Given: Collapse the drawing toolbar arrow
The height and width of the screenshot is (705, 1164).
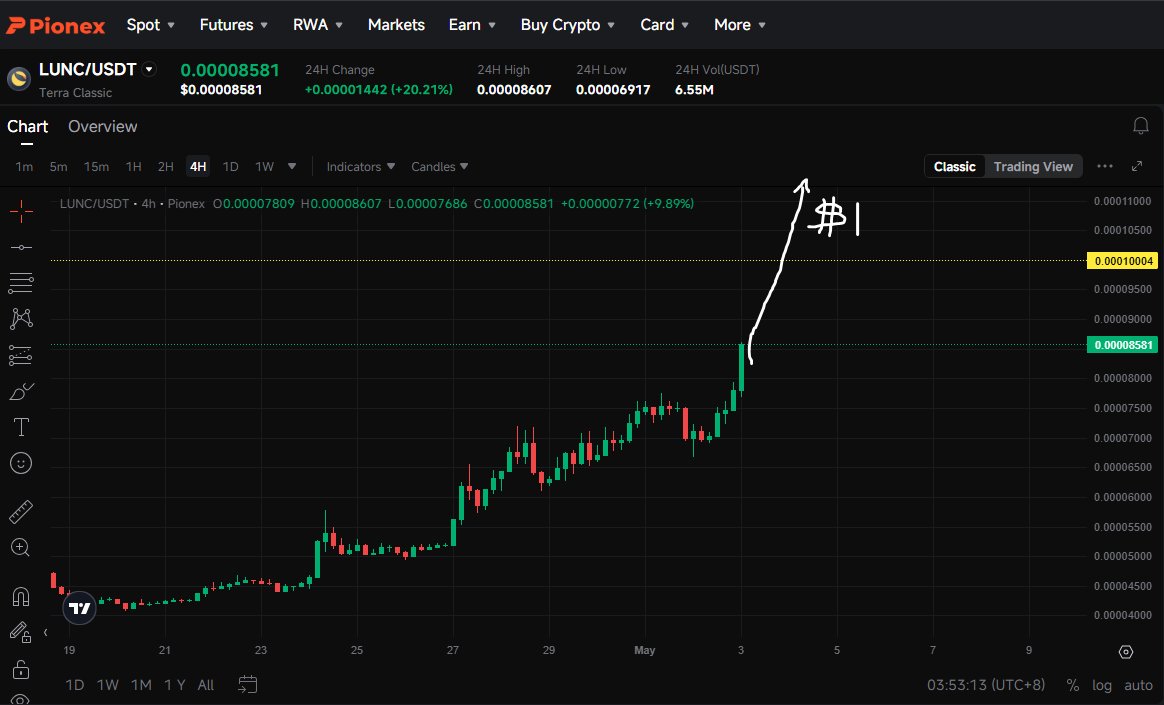Looking at the screenshot, I should click(x=45, y=632).
